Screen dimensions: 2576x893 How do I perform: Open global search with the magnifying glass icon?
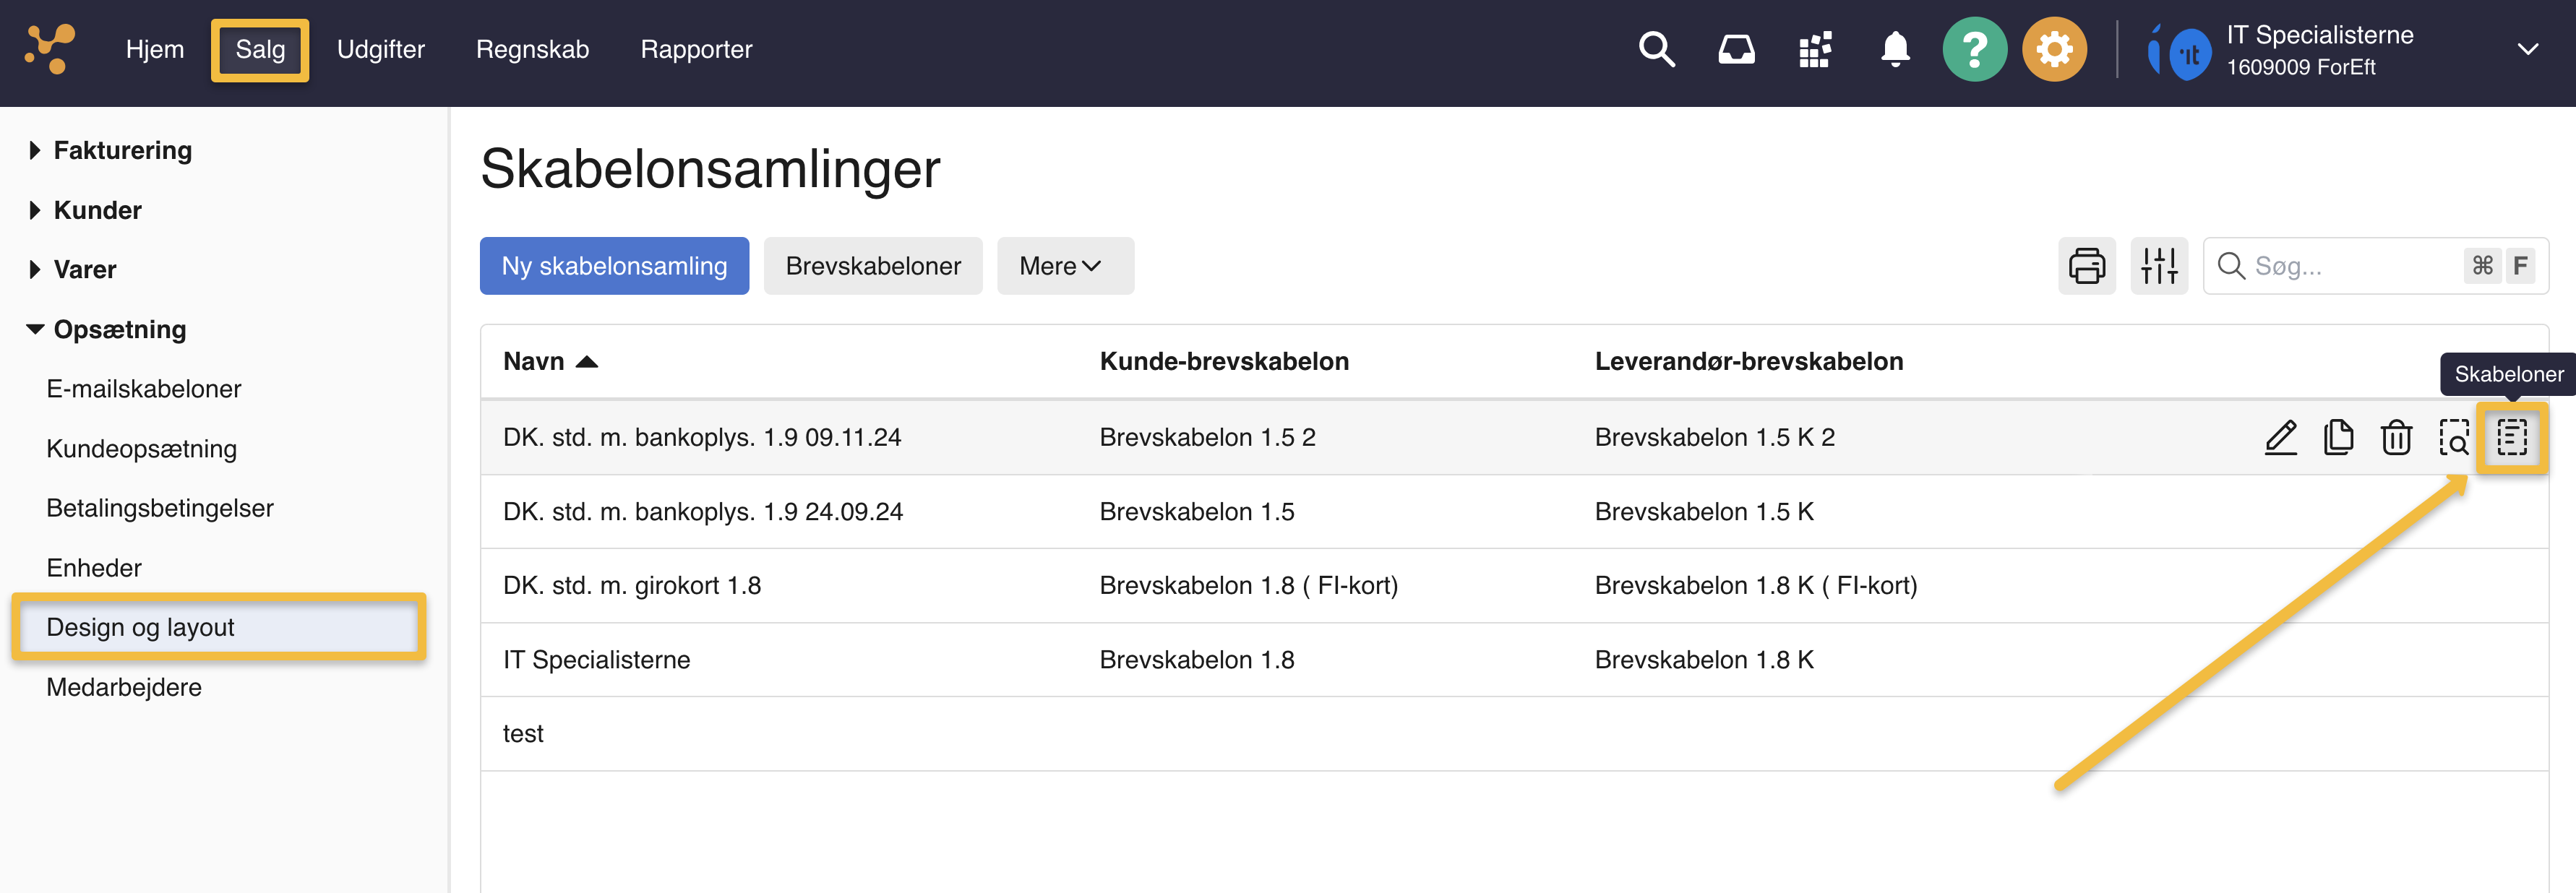click(1657, 48)
